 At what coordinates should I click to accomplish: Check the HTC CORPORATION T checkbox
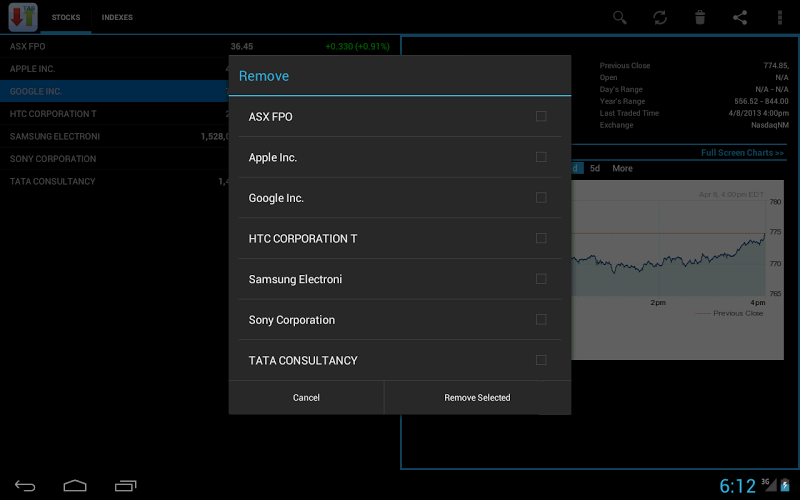[541, 238]
